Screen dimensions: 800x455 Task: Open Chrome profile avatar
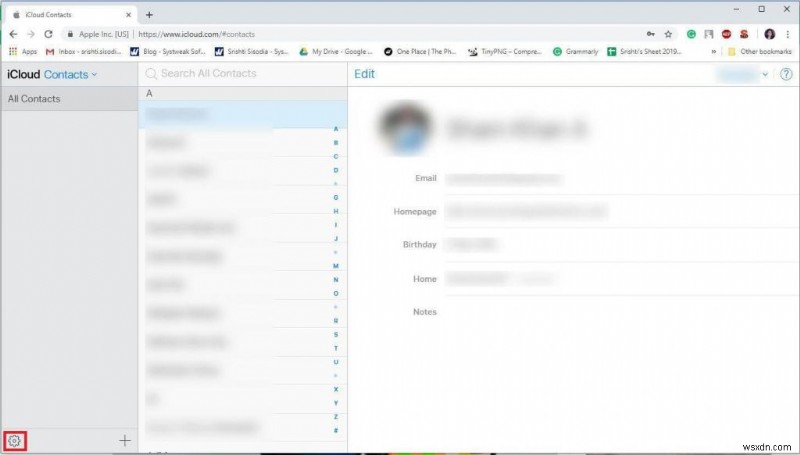tap(770, 34)
